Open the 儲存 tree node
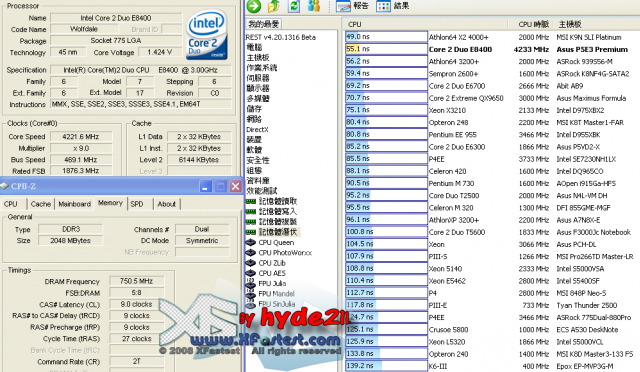Image resolution: width=640 pixels, height=372 pixels. point(254,109)
